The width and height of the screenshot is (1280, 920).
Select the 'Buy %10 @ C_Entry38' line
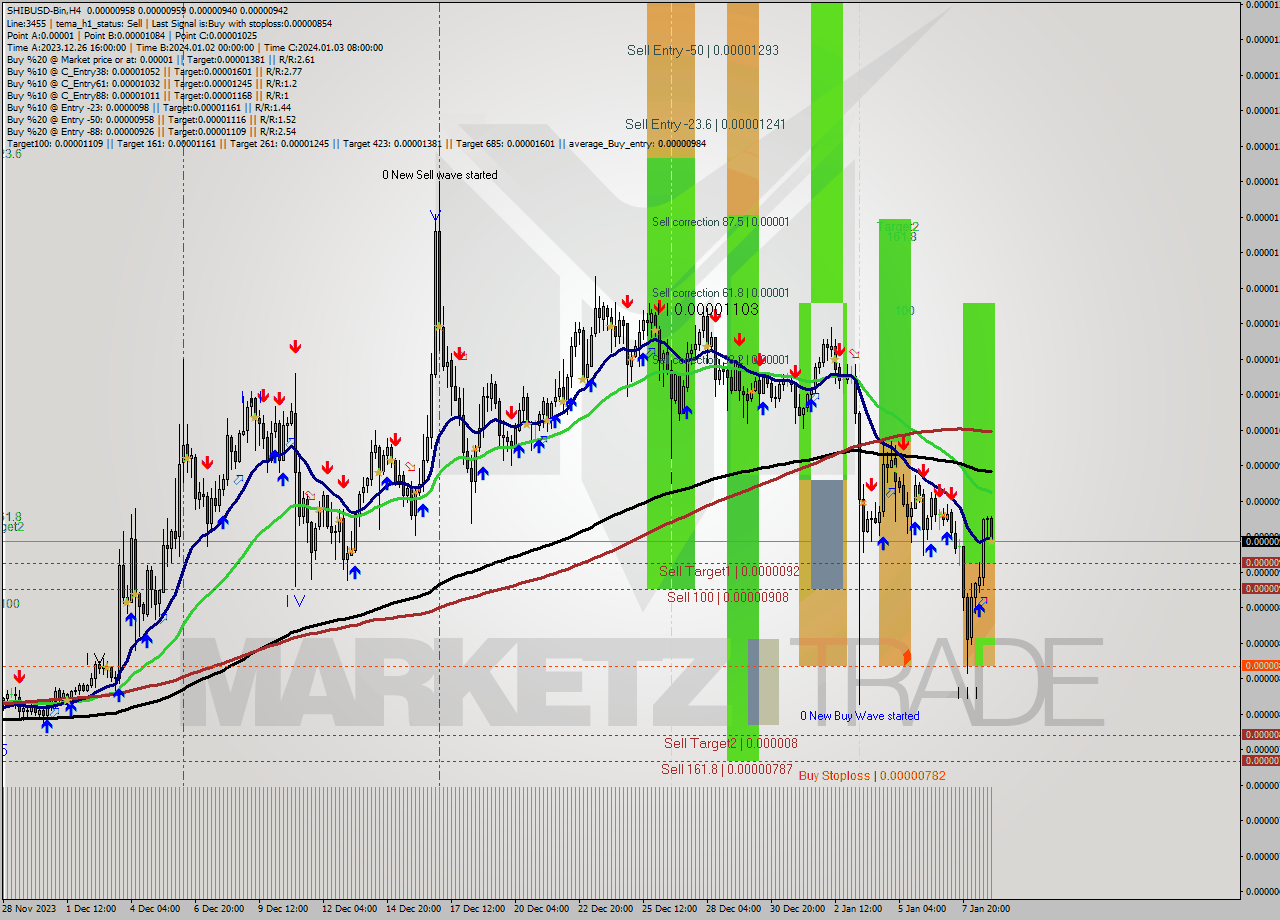tap(154, 71)
